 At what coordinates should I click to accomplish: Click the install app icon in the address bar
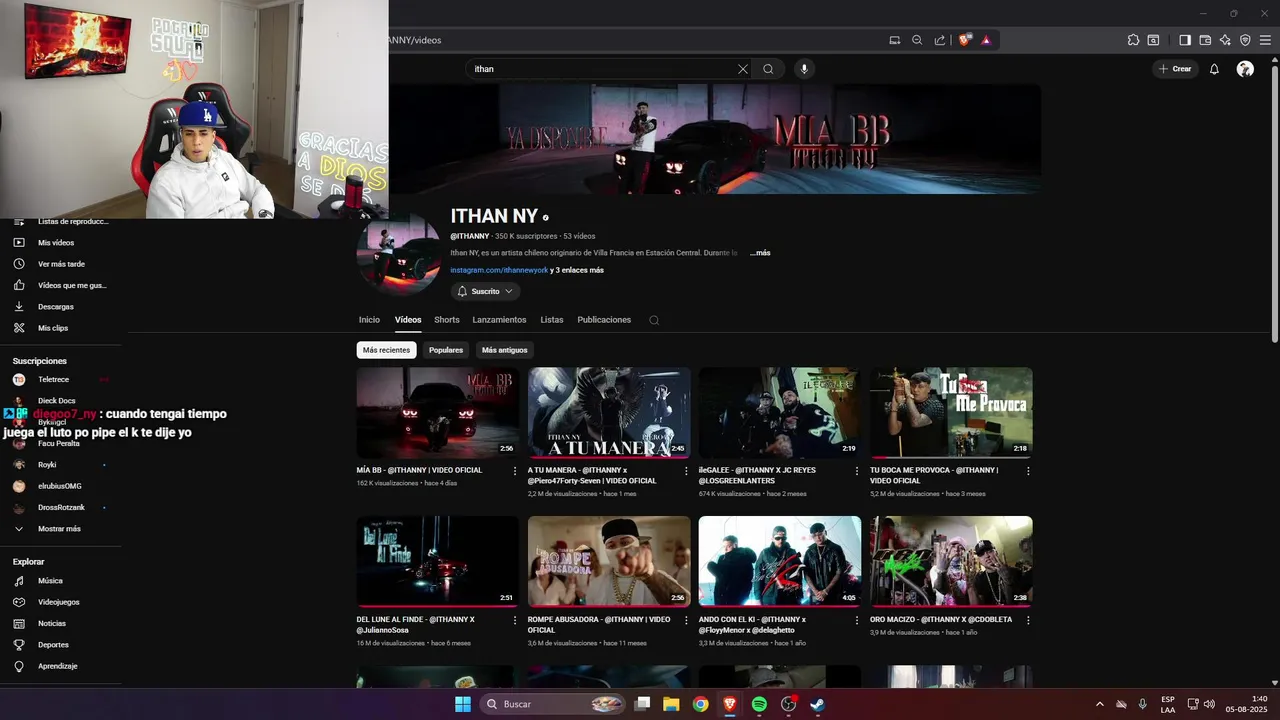895,40
